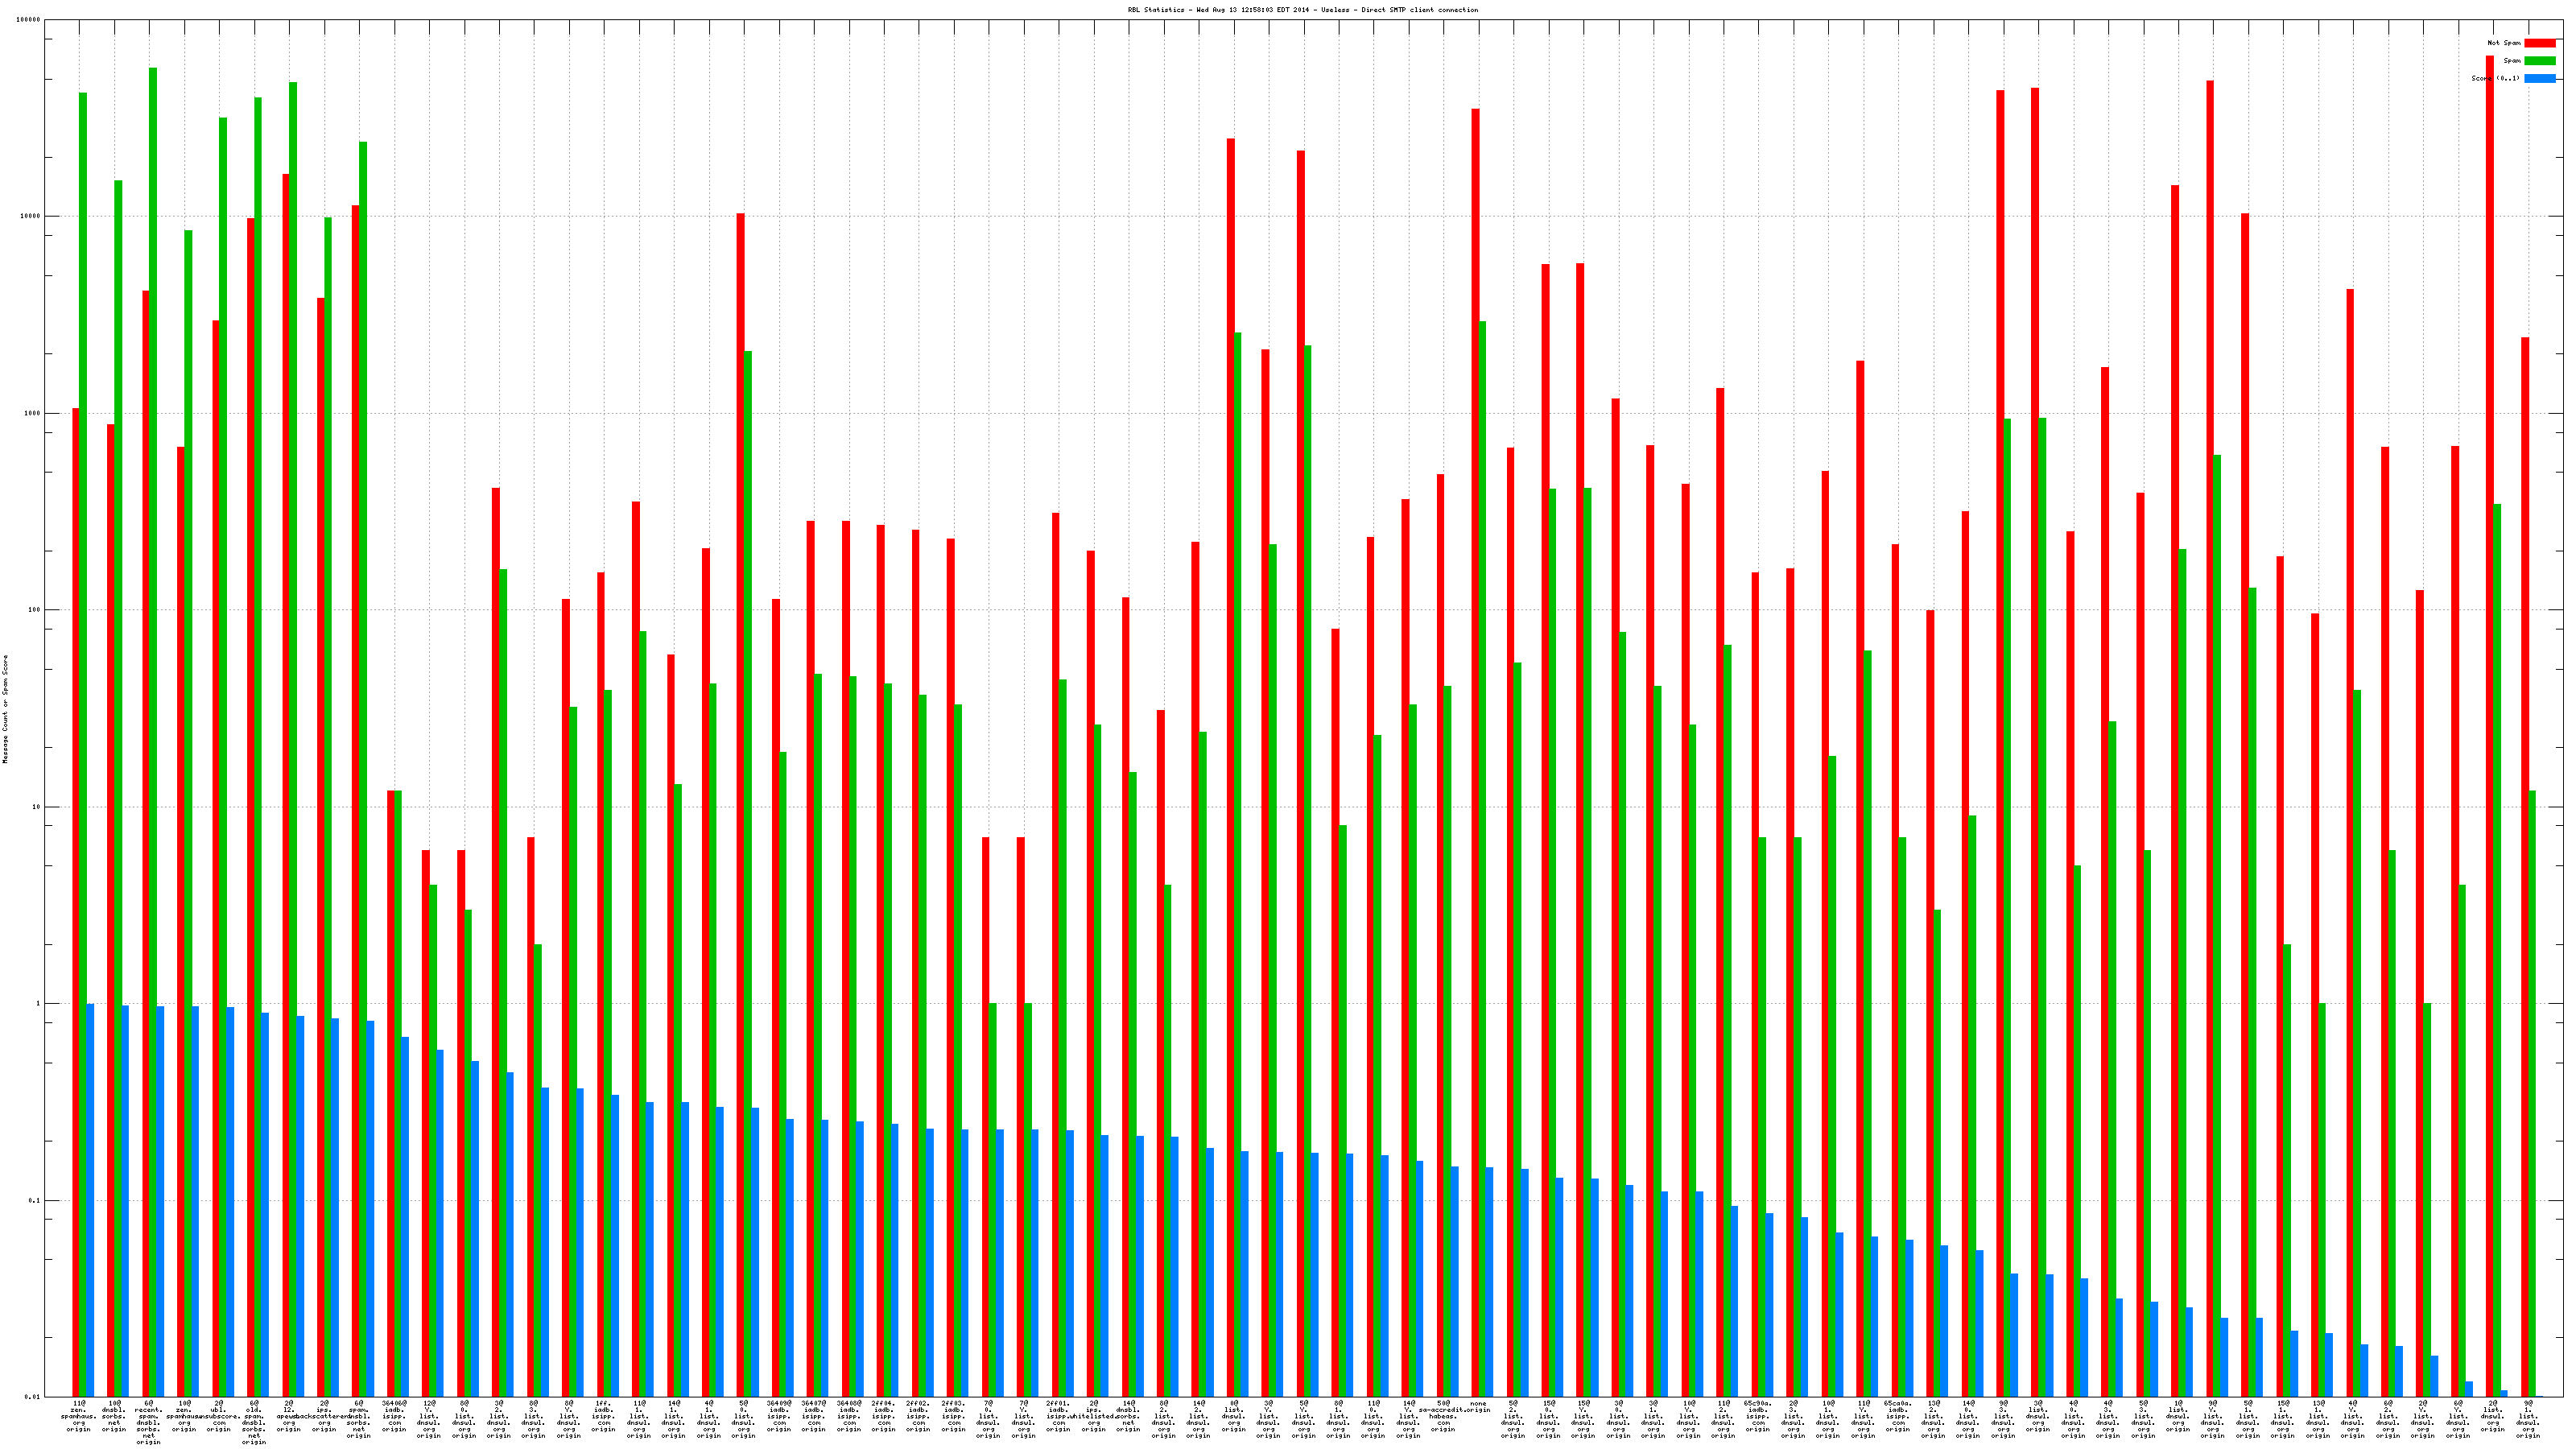
Task: Click the first blue Score bar at left
Action: (x=90, y=1200)
